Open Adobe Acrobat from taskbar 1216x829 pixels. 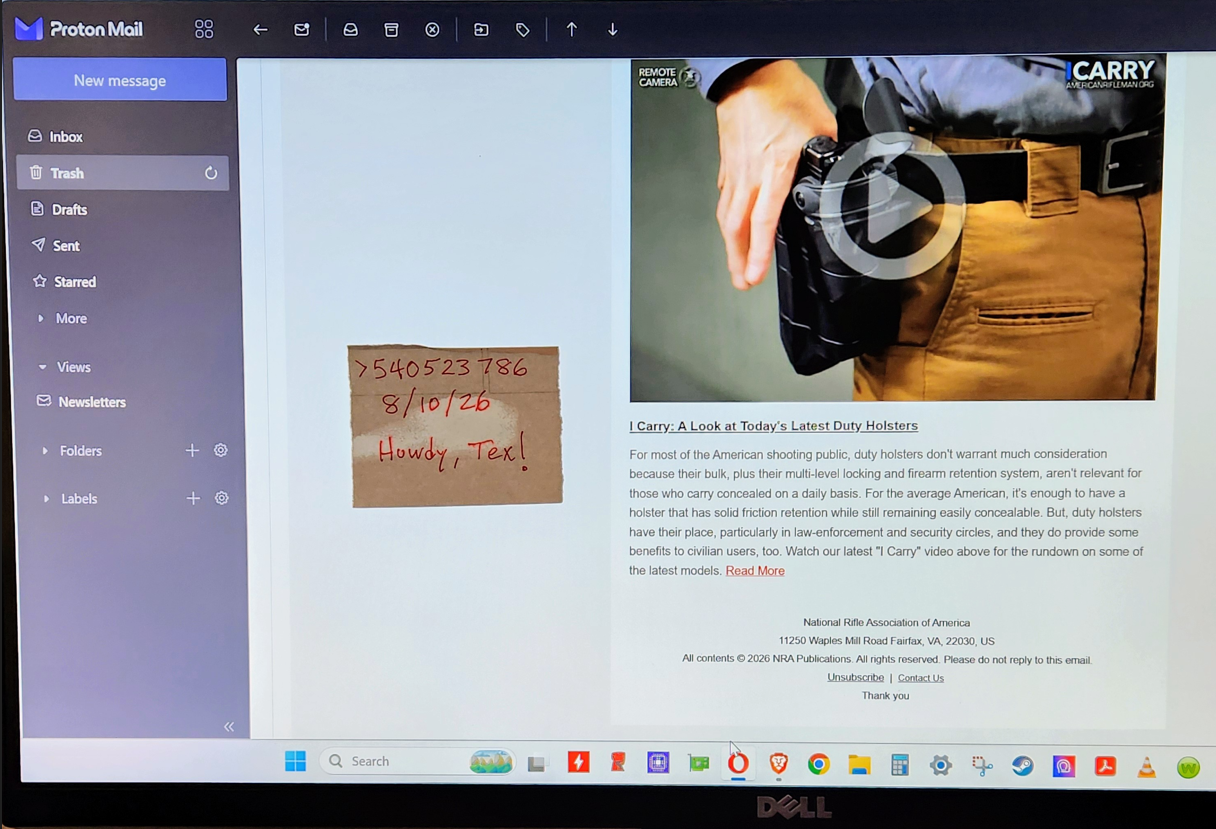click(x=1105, y=767)
